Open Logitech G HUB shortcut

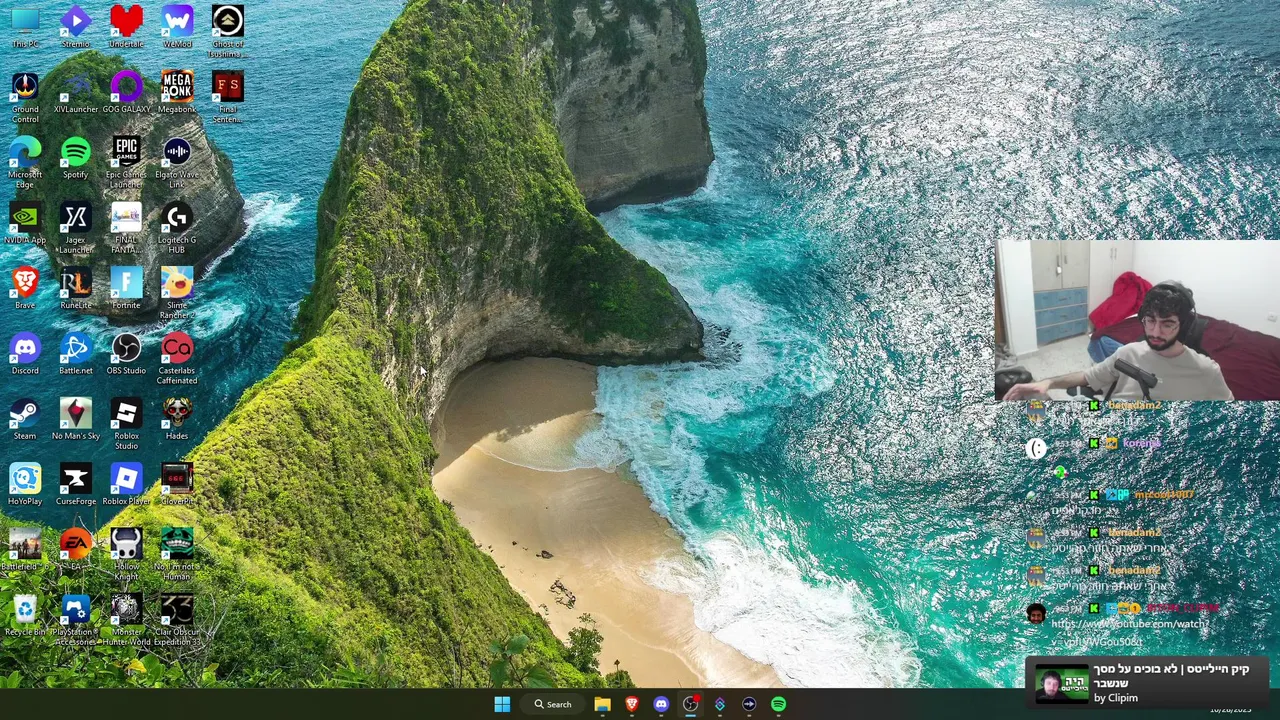coord(177,228)
